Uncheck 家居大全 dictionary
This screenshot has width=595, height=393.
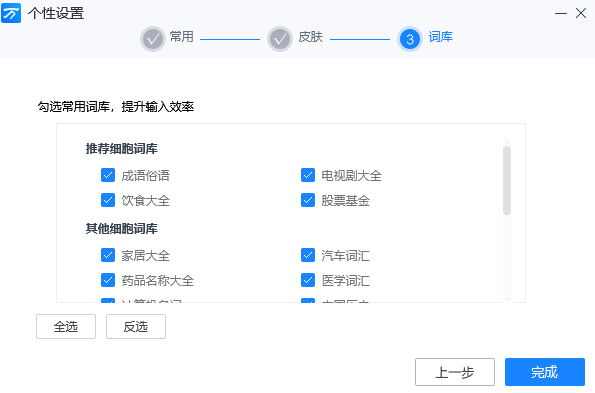[108, 255]
